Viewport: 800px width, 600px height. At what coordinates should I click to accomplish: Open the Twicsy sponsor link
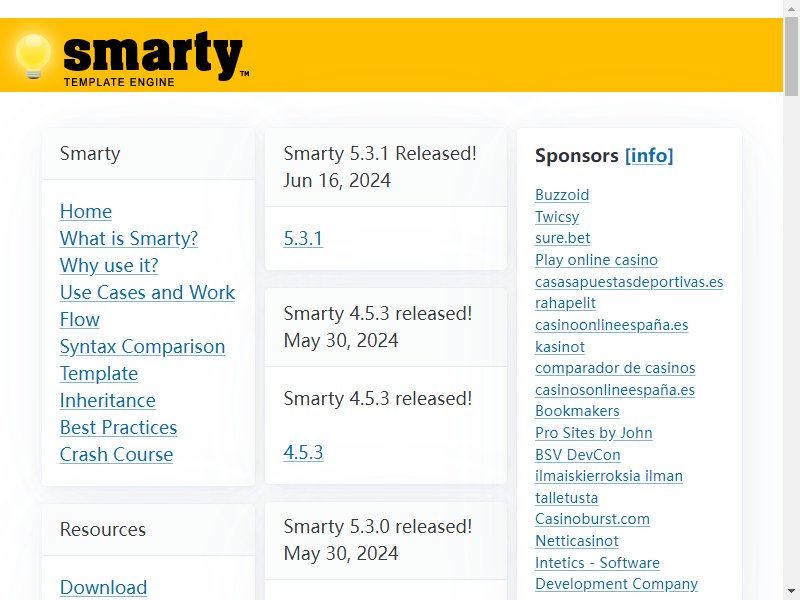click(x=557, y=217)
